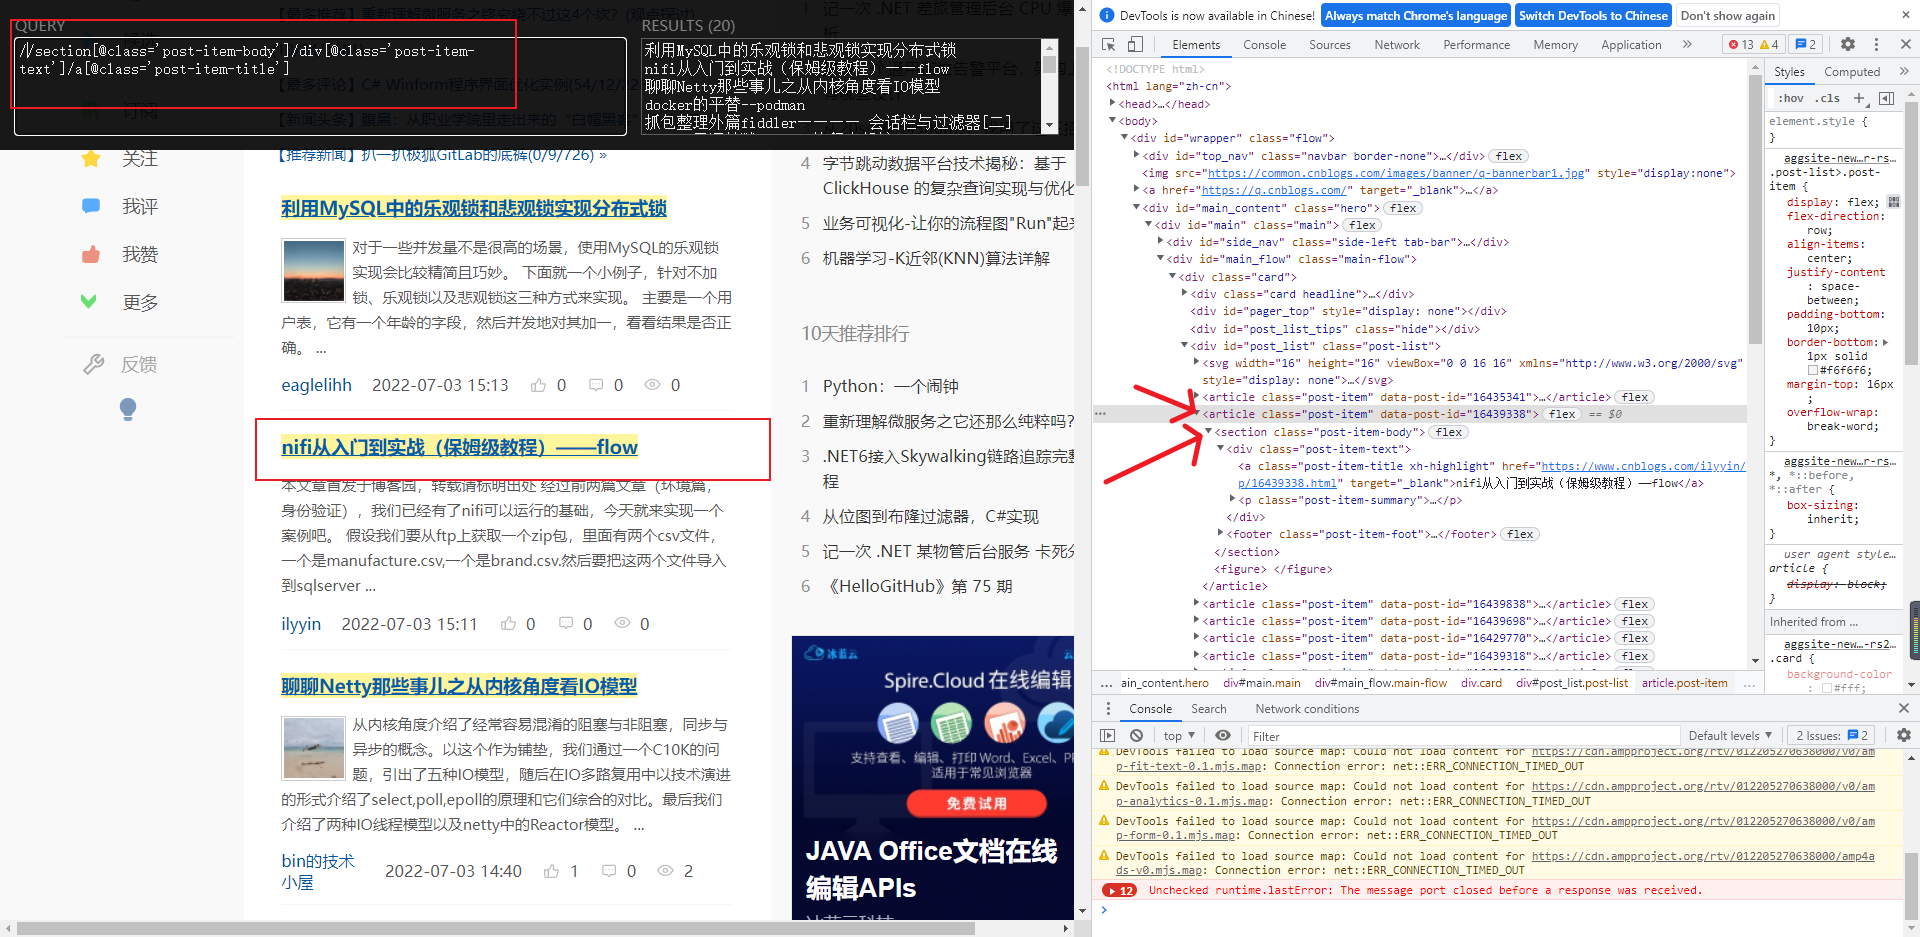Click the wrench icon beside 反馈
This screenshot has width=1920, height=937.
click(93, 364)
